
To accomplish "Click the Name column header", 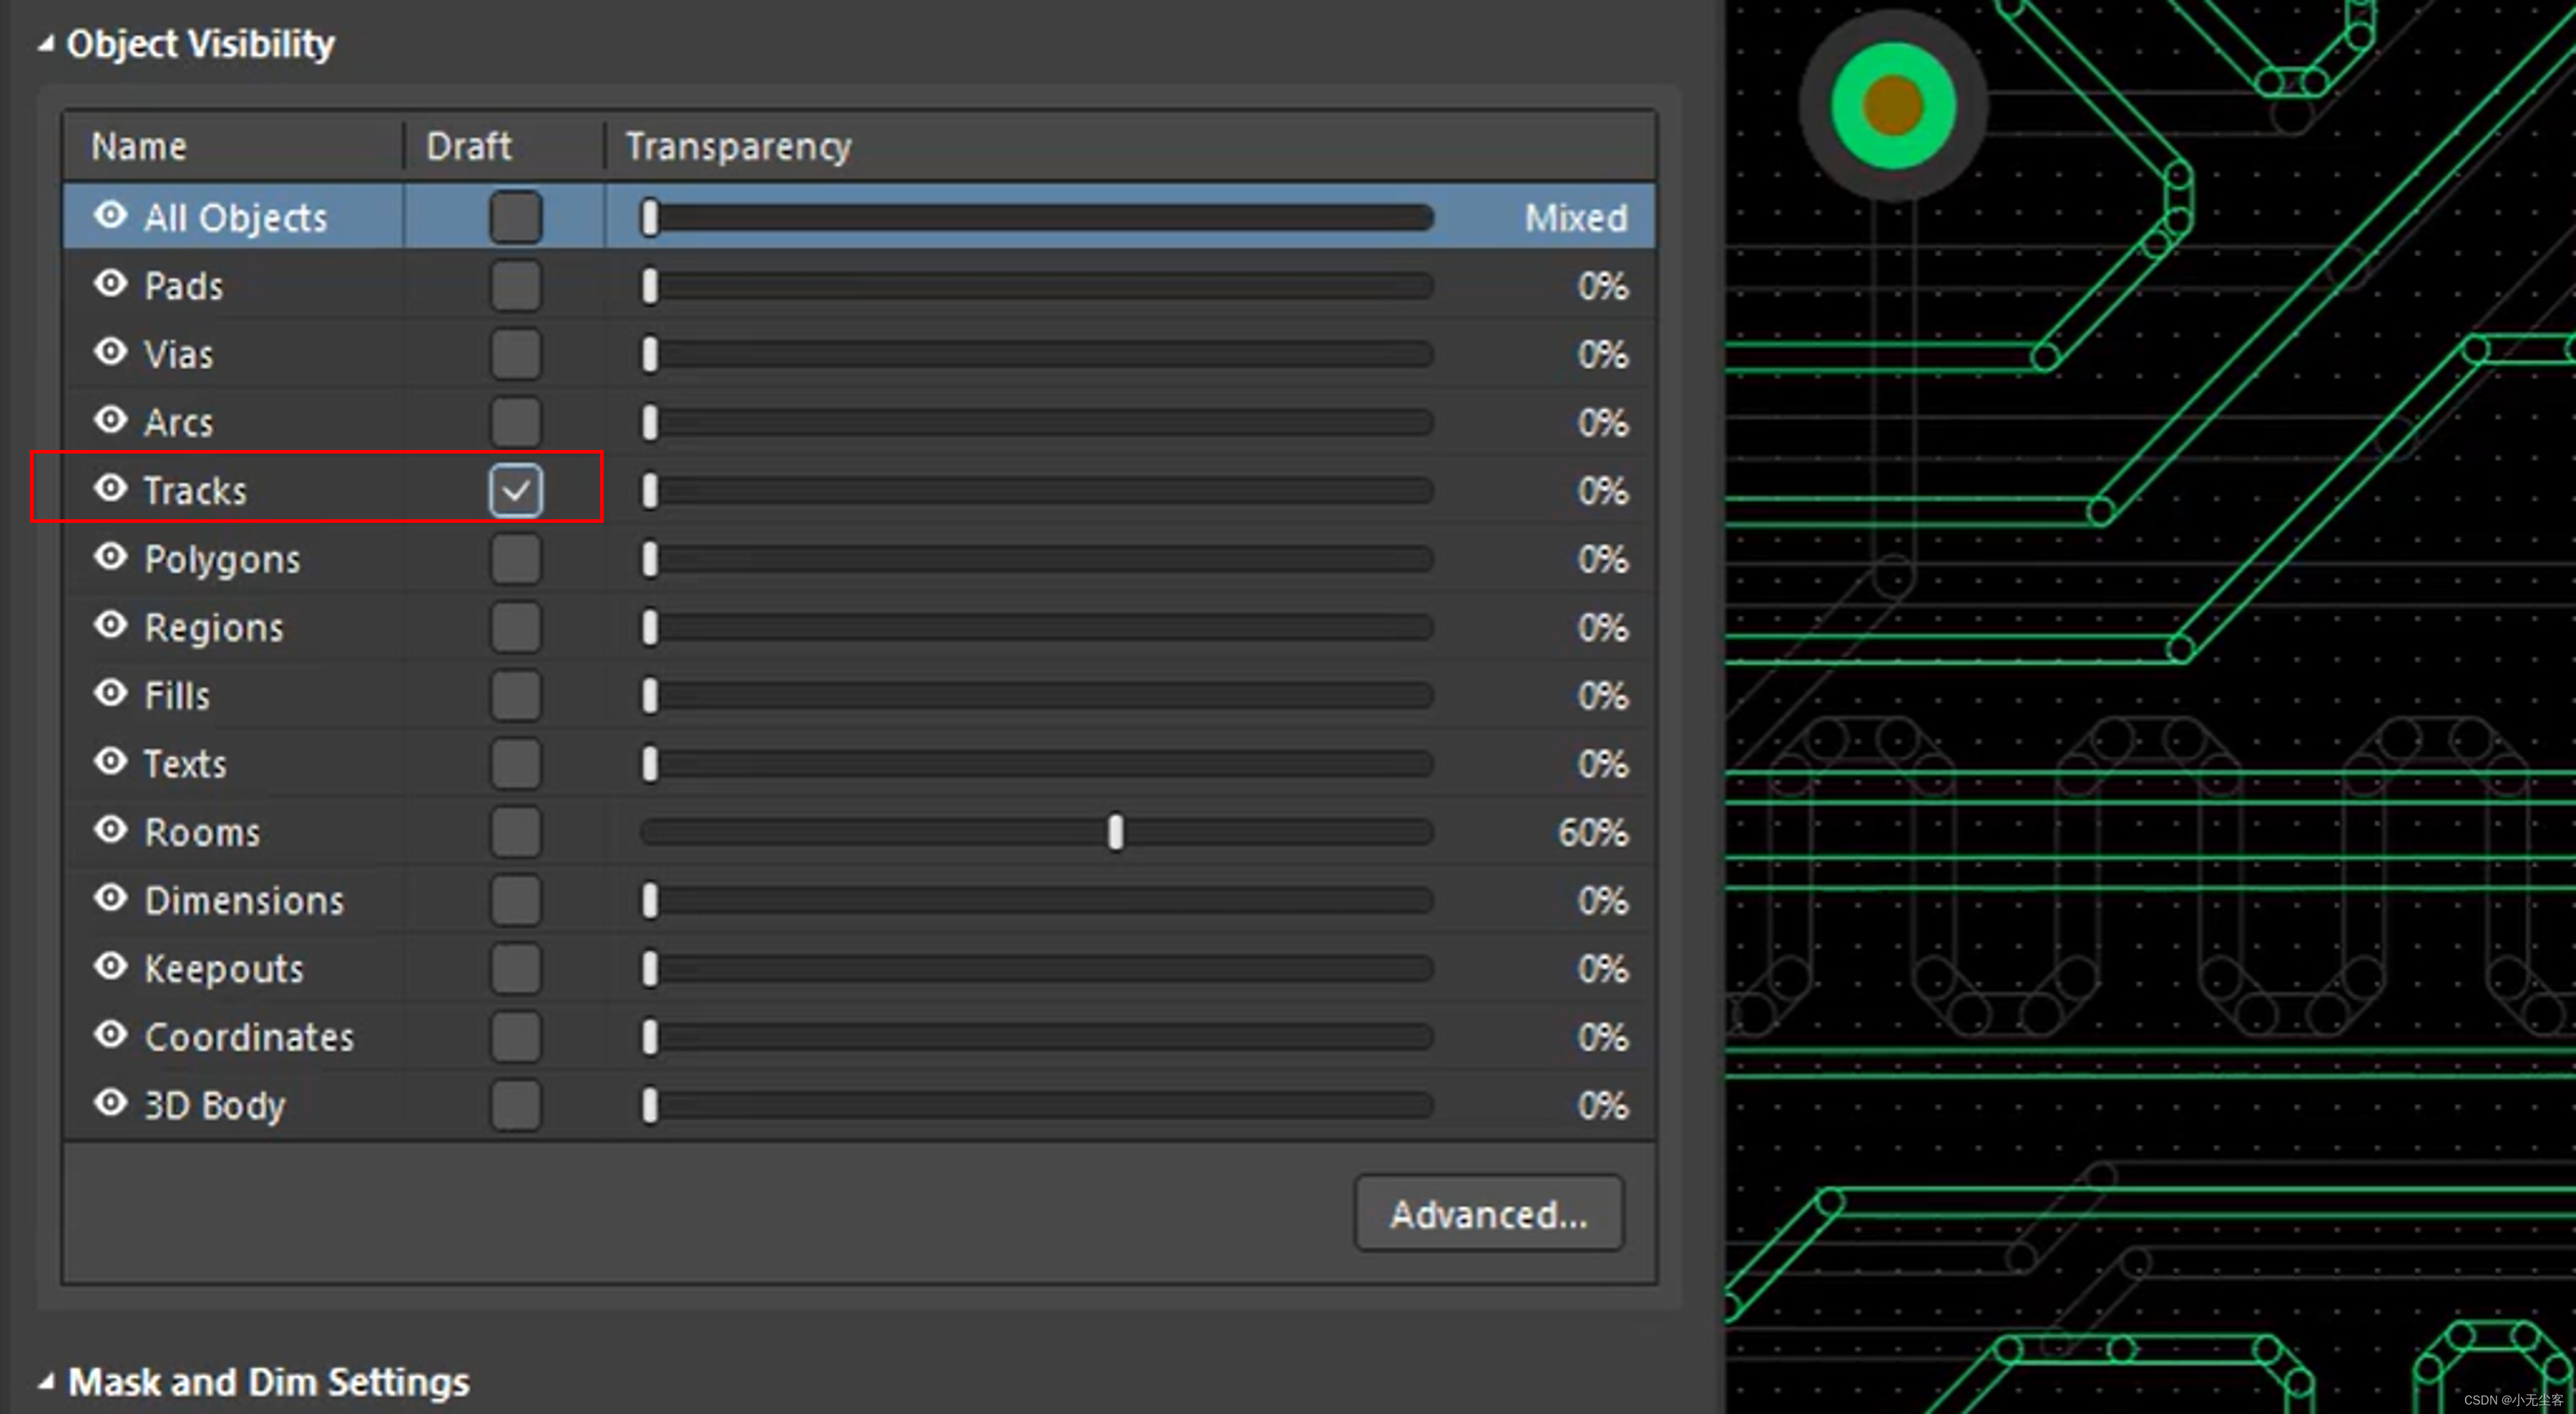I will click(139, 147).
